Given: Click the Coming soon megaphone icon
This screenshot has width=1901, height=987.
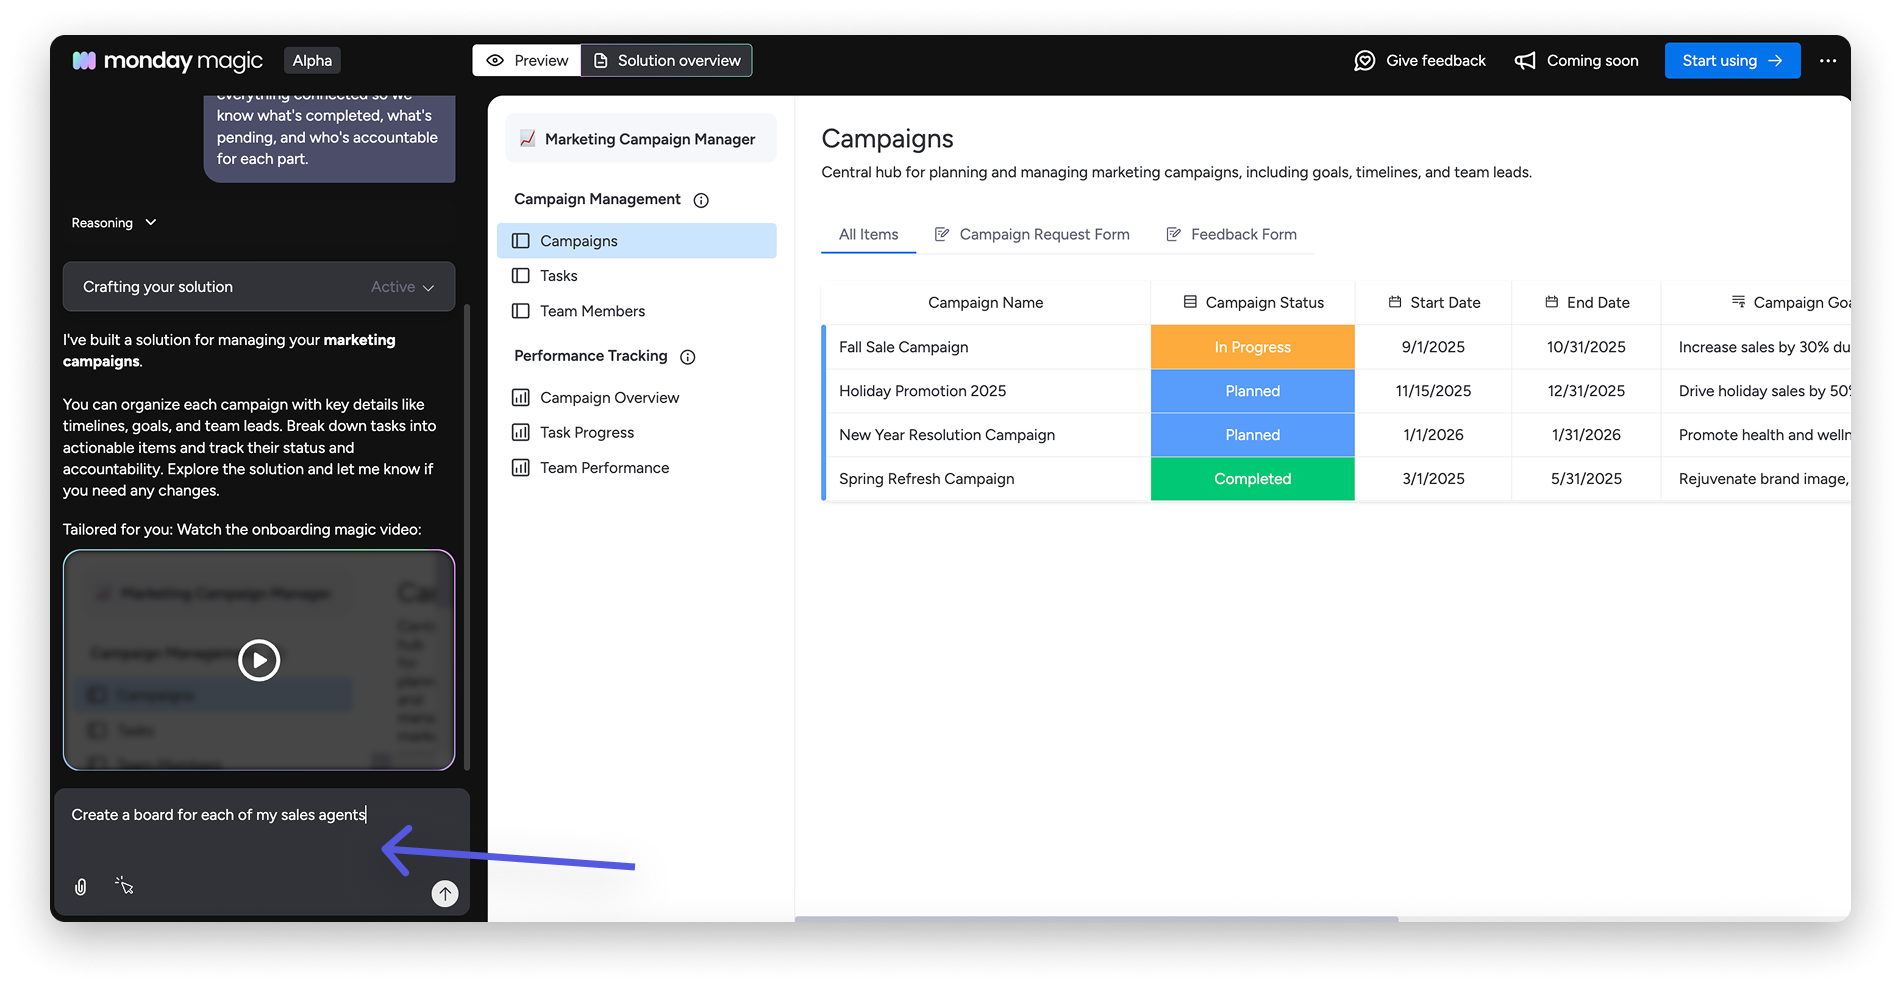Looking at the screenshot, I should click(x=1525, y=61).
